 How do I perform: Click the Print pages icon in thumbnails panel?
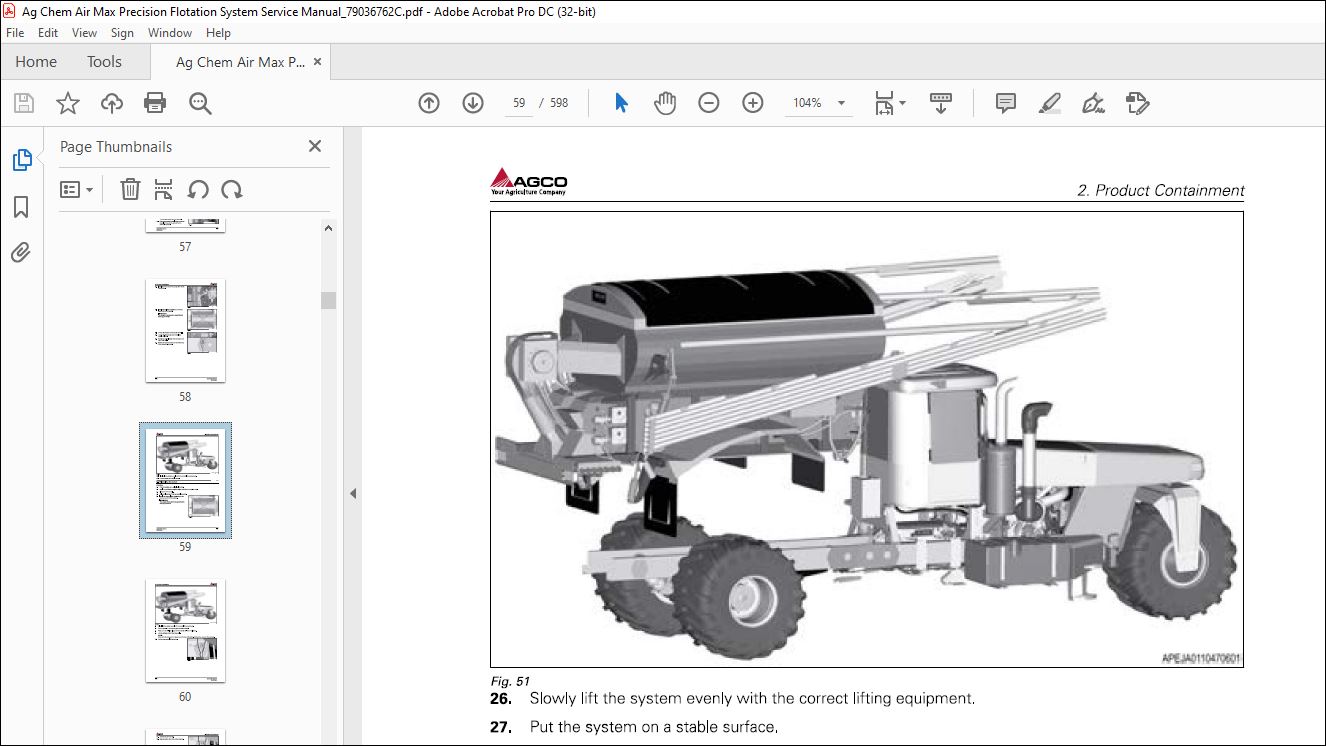click(164, 189)
